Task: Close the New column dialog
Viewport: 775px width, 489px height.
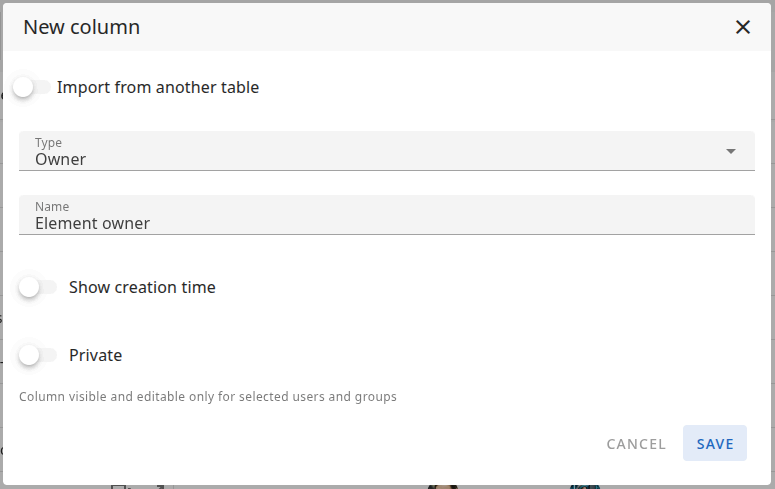Action: [743, 27]
